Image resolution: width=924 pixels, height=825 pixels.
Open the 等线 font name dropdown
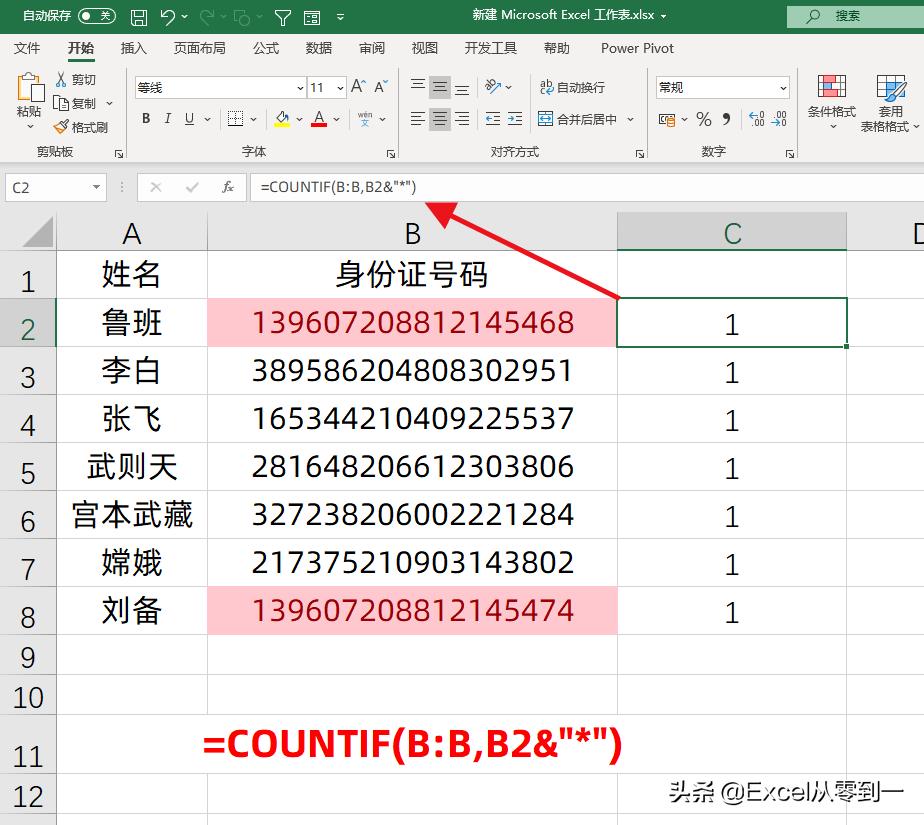coord(300,87)
